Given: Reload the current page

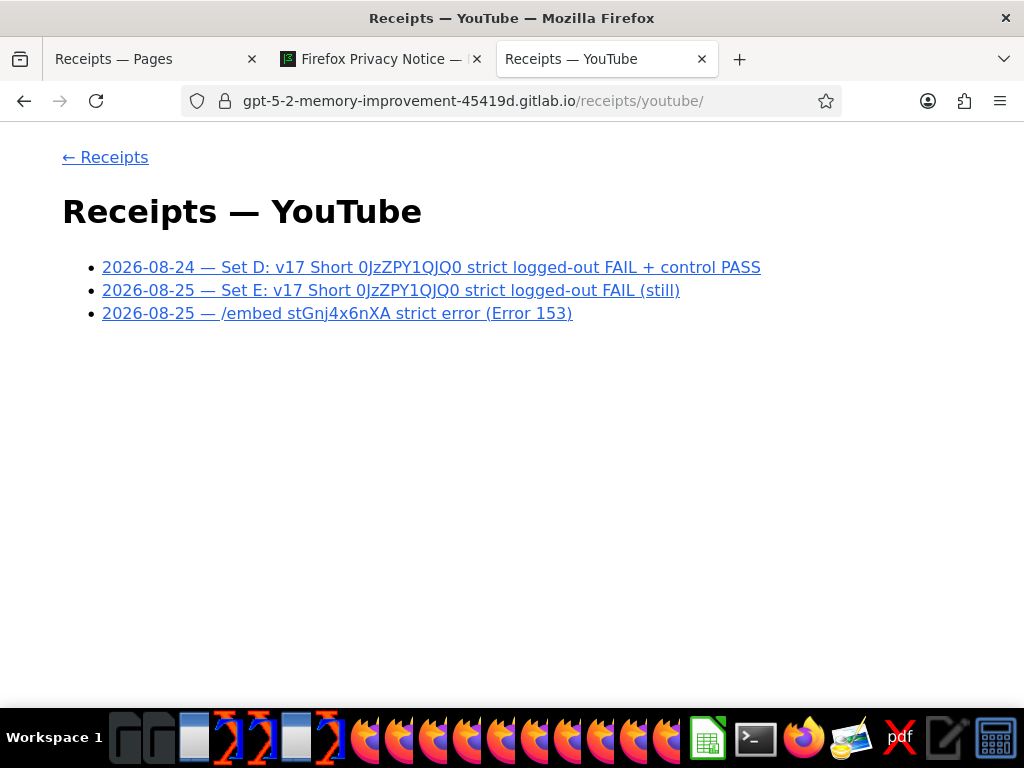Looking at the screenshot, I should 96,101.
